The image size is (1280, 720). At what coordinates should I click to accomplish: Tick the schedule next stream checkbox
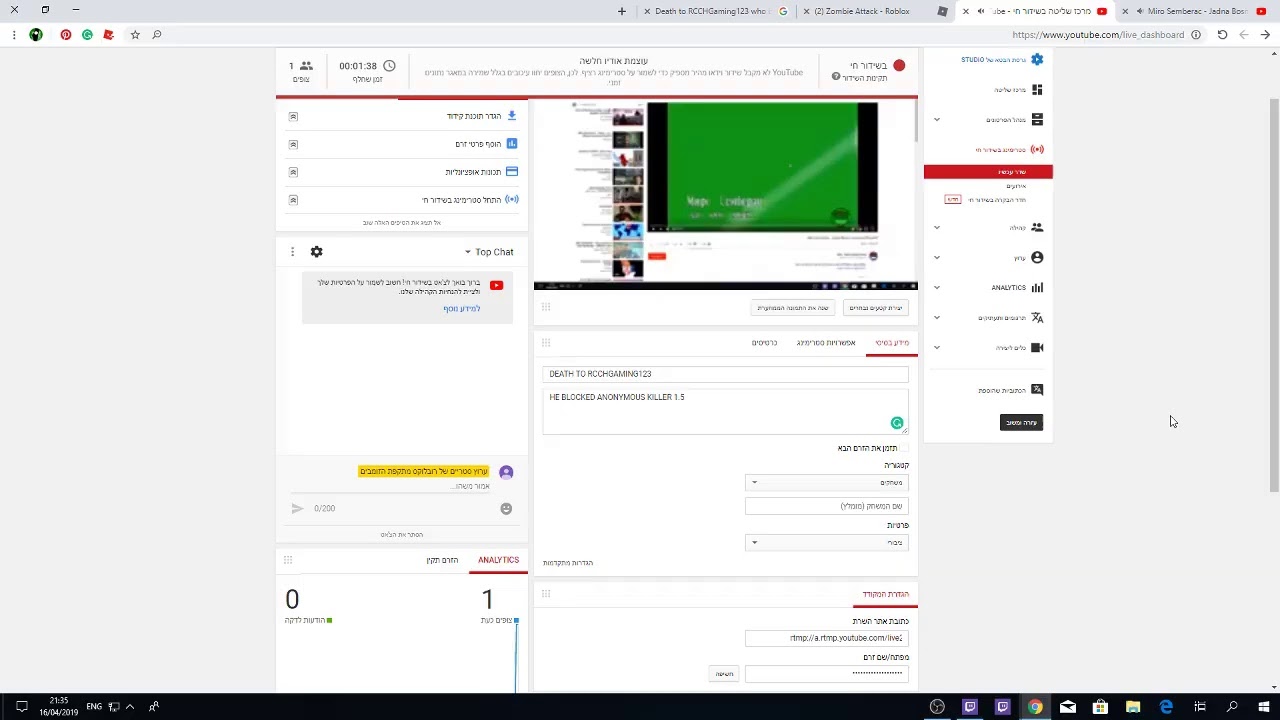(x=904, y=448)
